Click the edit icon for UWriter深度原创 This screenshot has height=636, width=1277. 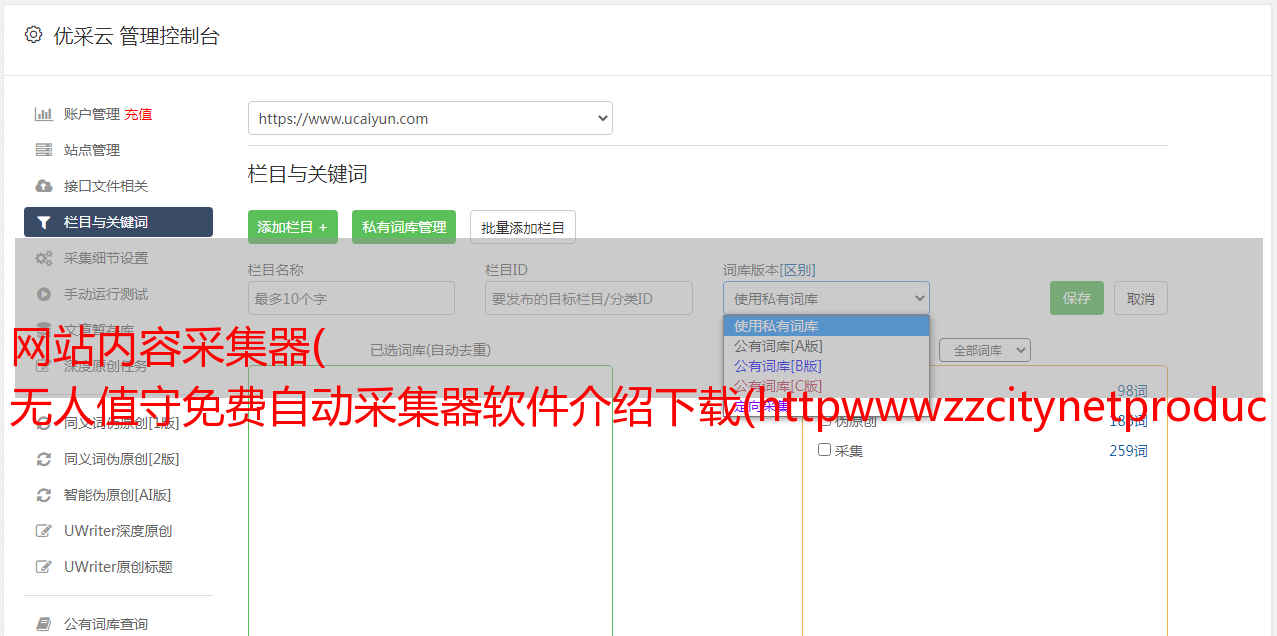[44, 531]
